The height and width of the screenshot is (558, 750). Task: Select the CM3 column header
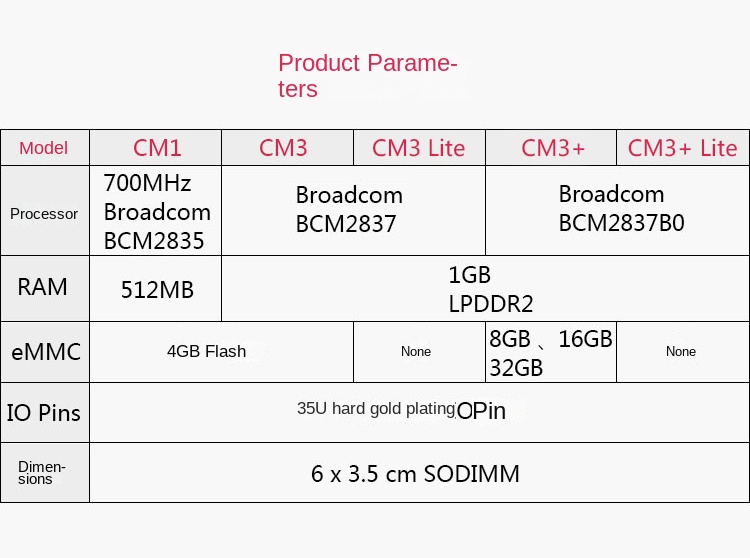[283, 148]
